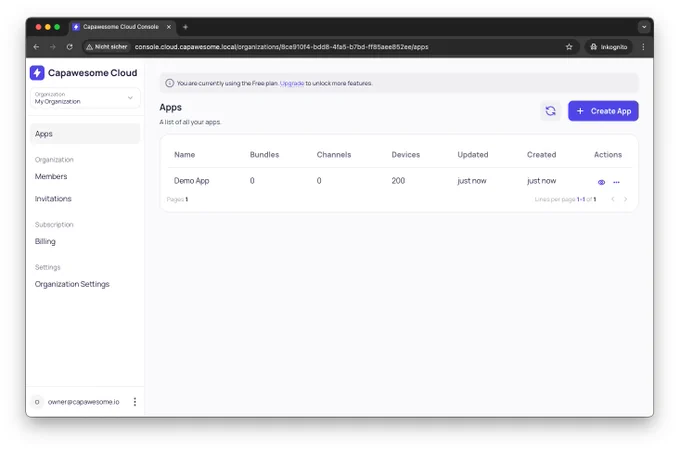This screenshot has height=451, width=680.
Task: Click the Capawesome Cloud title text
Action: (x=92, y=73)
